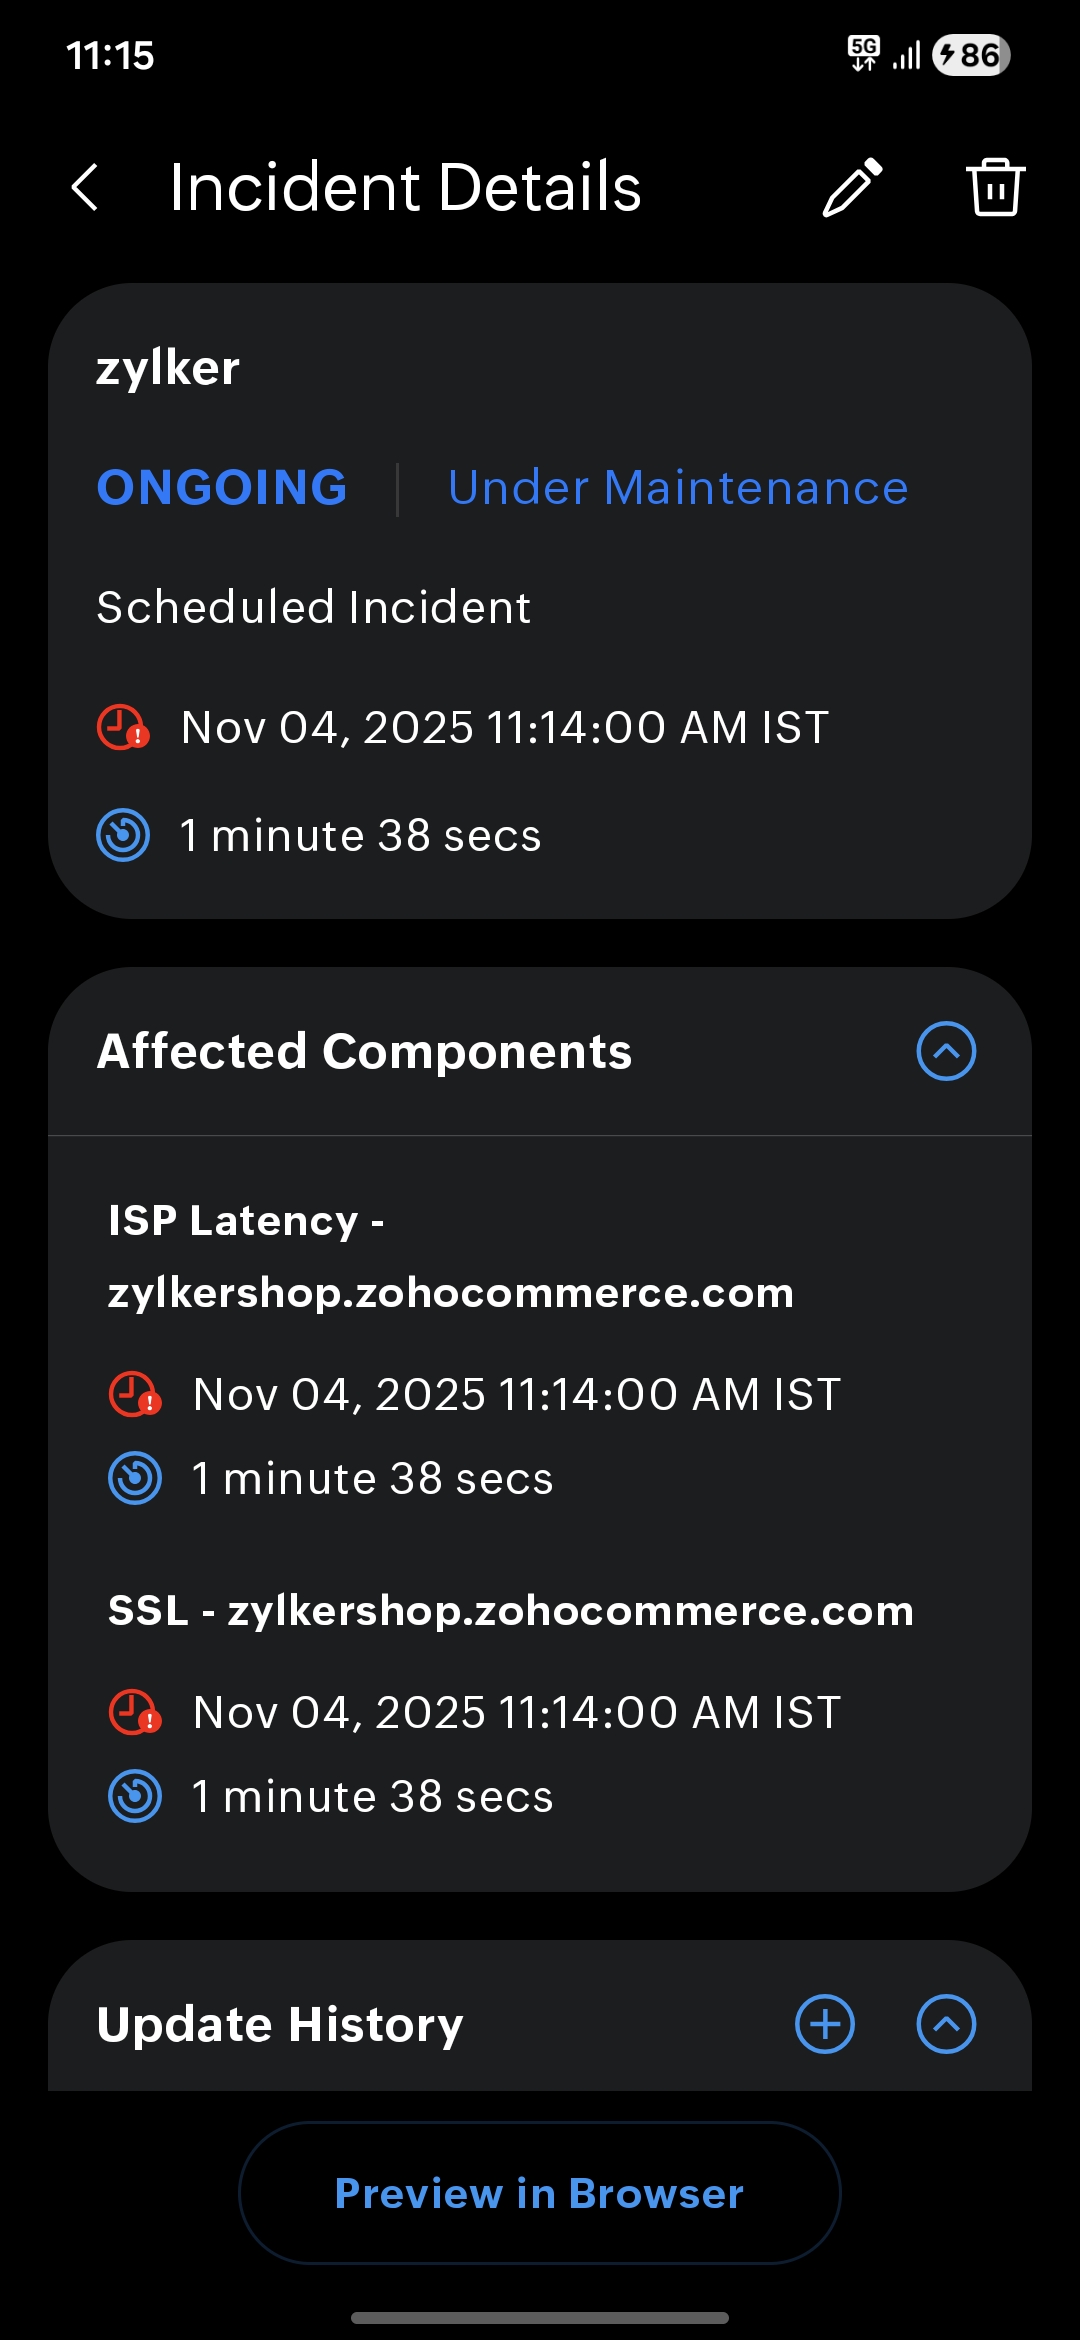Select the SSL zylkershop.zohocommerce.com component
1080x2340 pixels.
point(510,1611)
